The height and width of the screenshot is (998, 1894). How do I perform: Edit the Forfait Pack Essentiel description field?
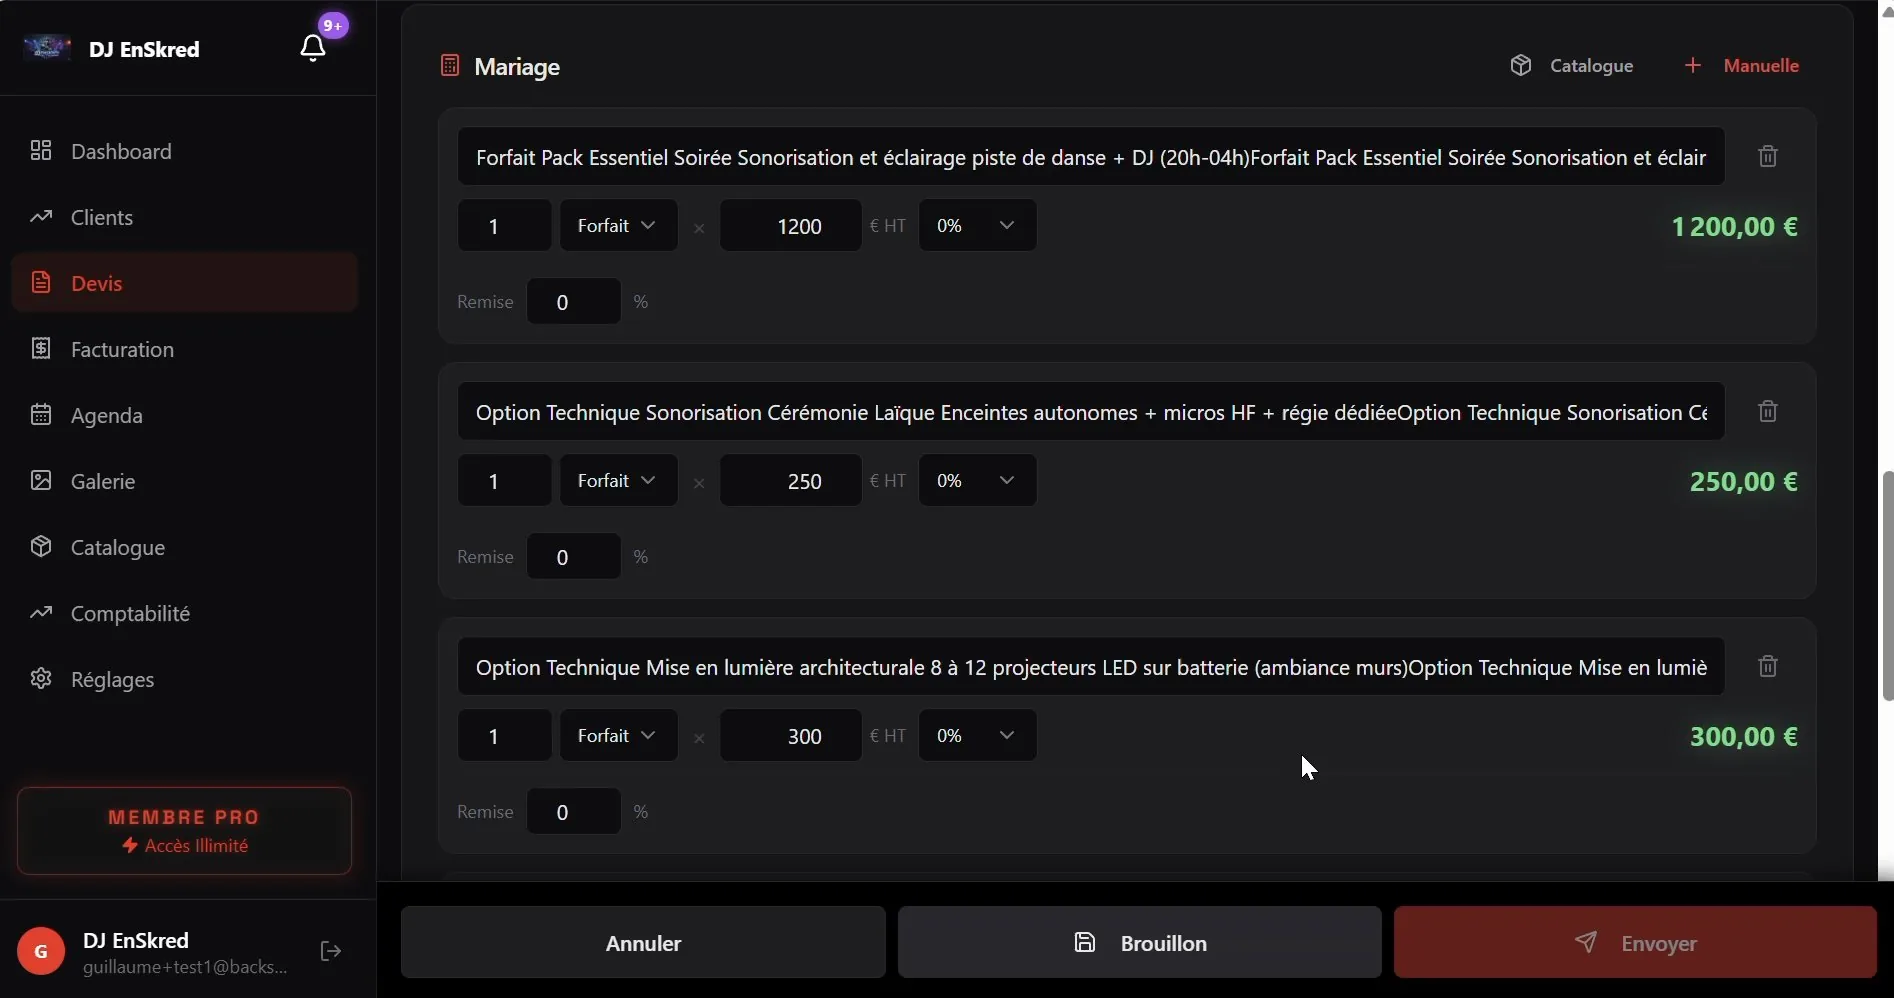tap(1091, 157)
